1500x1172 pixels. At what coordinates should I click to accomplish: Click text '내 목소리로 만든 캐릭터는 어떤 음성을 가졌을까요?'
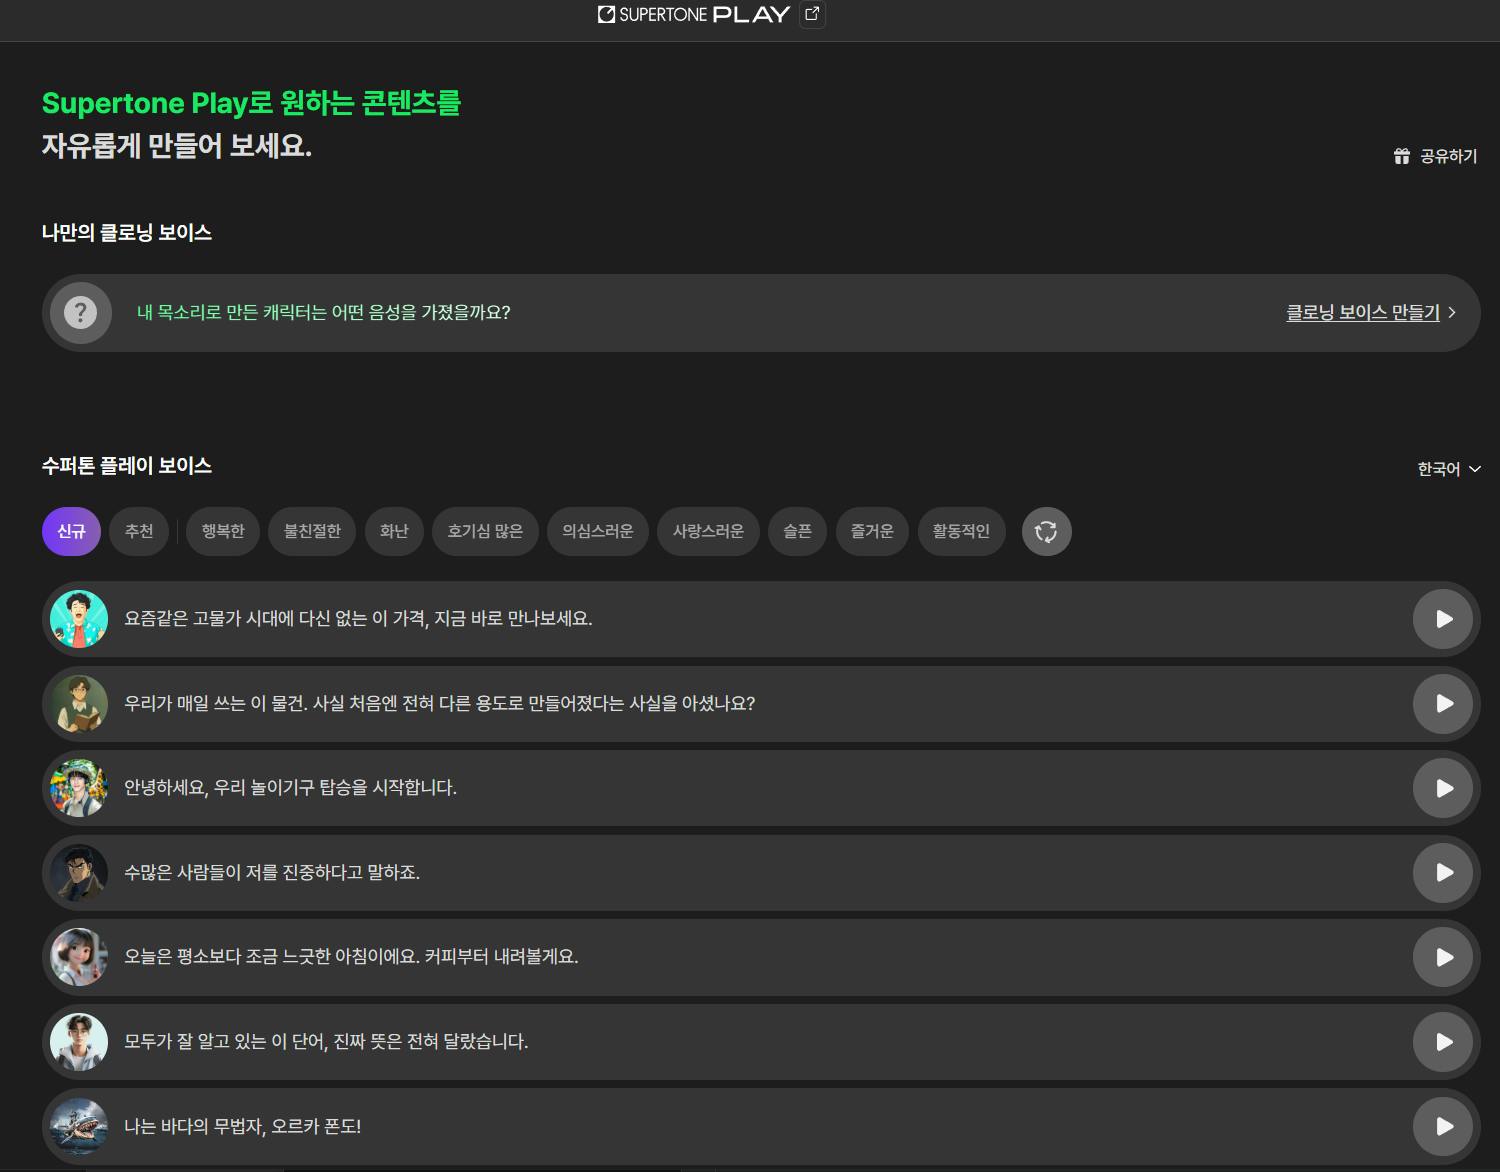324,313
